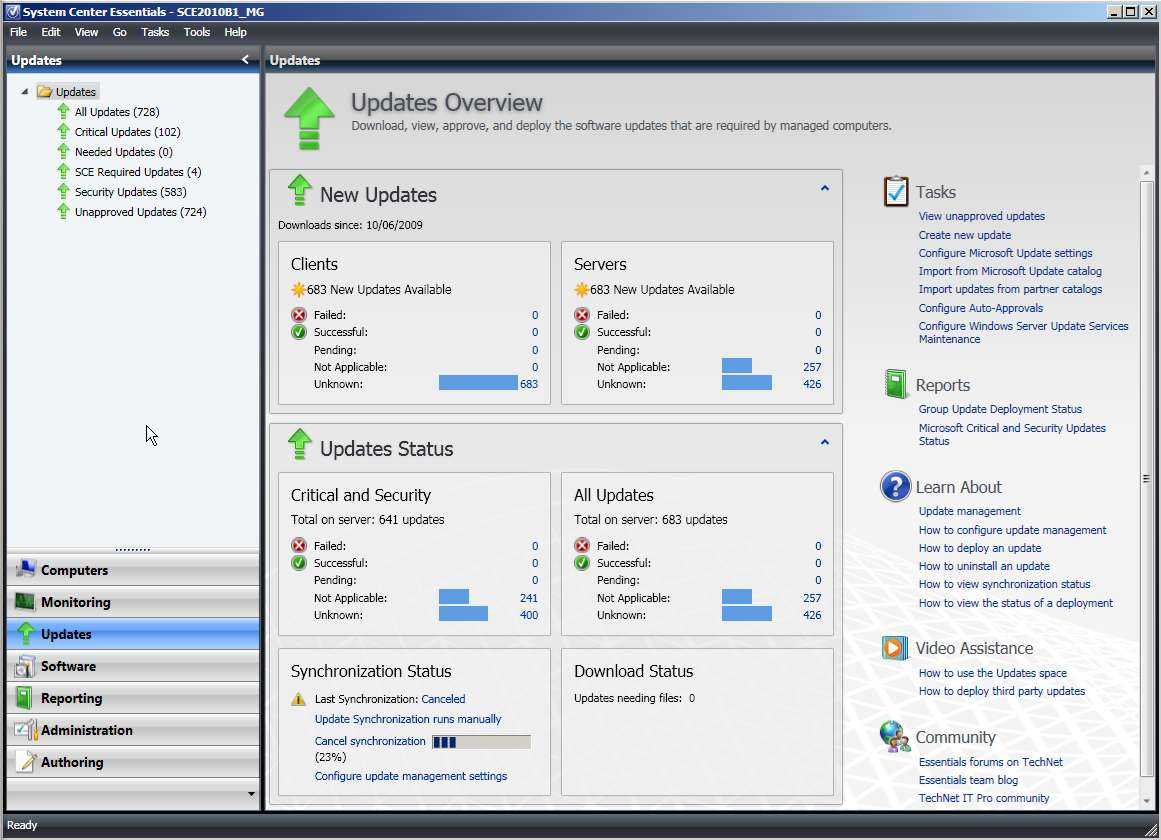This screenshot has height=840, width=1161.
Task: Click the green arrow icon beside Needed Updates (0)
Action: click(x=64, y=151)
